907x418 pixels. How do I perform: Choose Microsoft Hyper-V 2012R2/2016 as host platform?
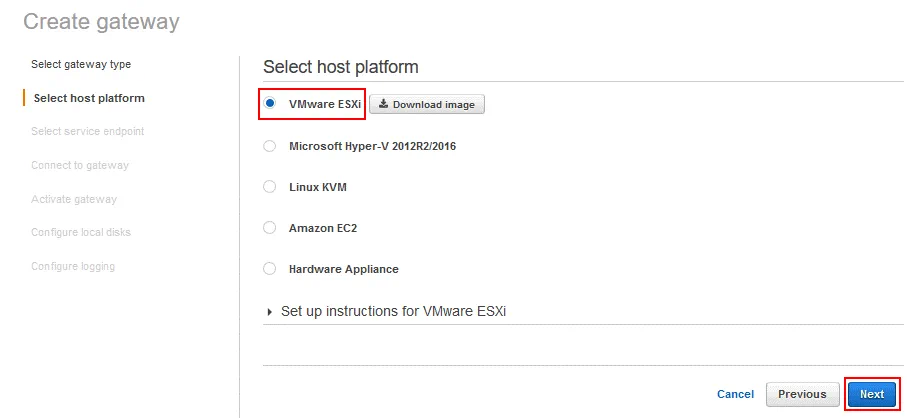(x=269, y=146)
